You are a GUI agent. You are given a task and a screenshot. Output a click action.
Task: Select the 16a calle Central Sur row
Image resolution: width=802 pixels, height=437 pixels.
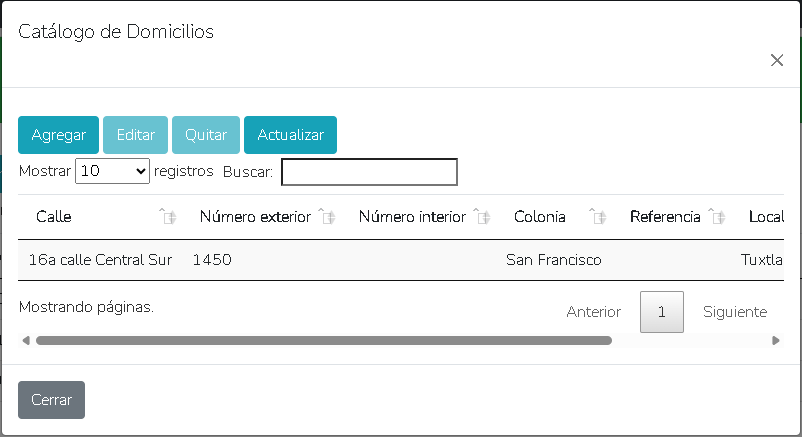(x=100, y=260)
